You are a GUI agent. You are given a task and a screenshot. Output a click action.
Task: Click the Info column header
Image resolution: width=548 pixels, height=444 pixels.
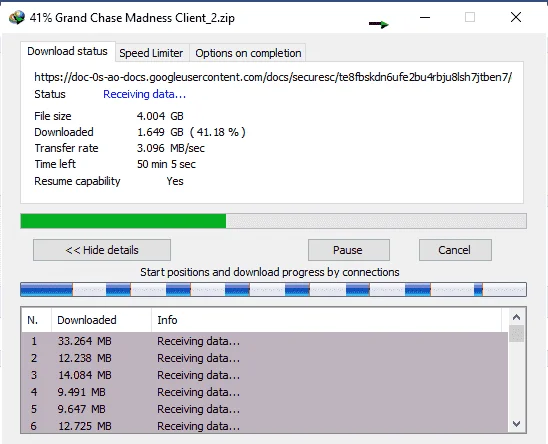pyautogui.click(x=326, y=320)
